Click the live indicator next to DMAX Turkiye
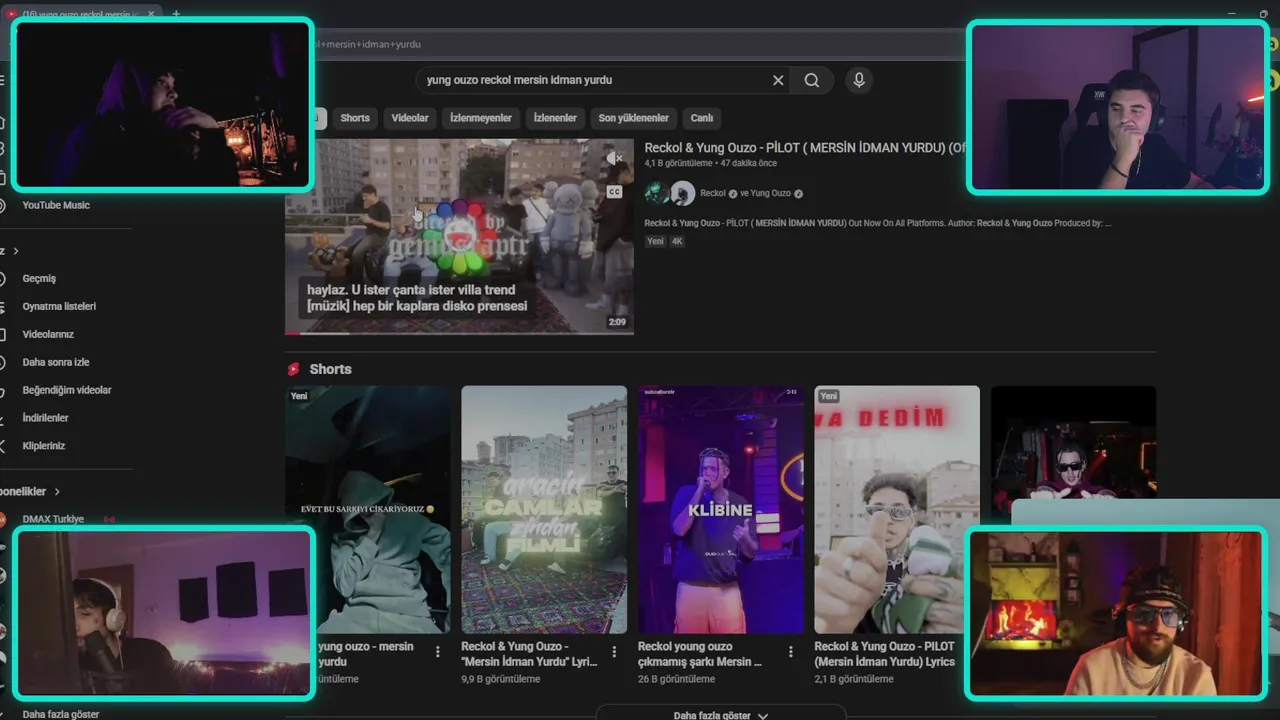Screen dimensions: 1280x720 tap(109, 519)
